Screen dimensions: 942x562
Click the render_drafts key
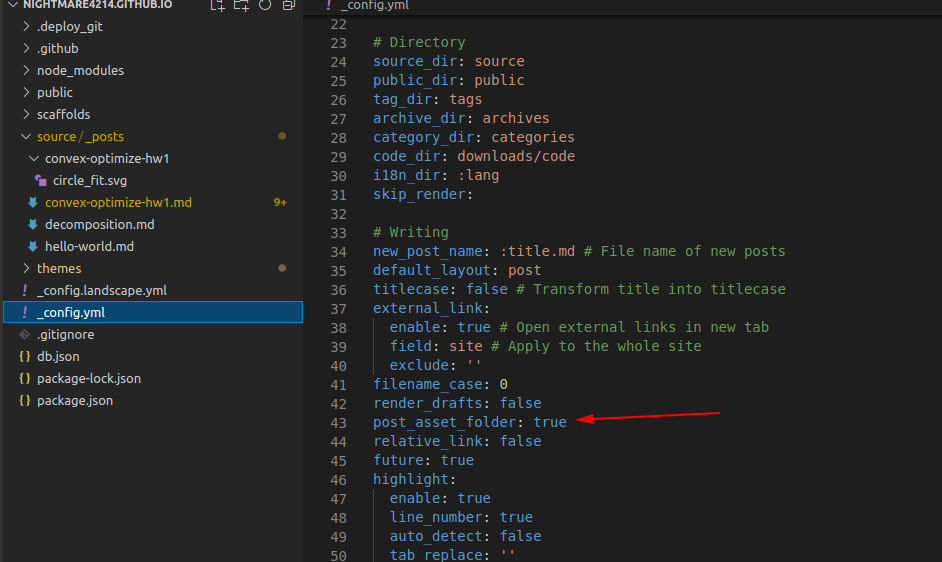[428, 403]
